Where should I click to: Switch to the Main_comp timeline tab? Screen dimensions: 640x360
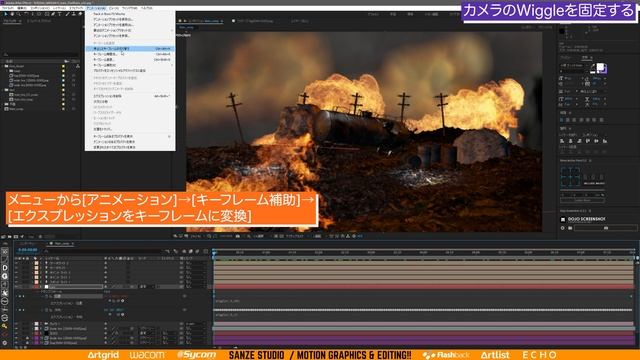(62, 244)
